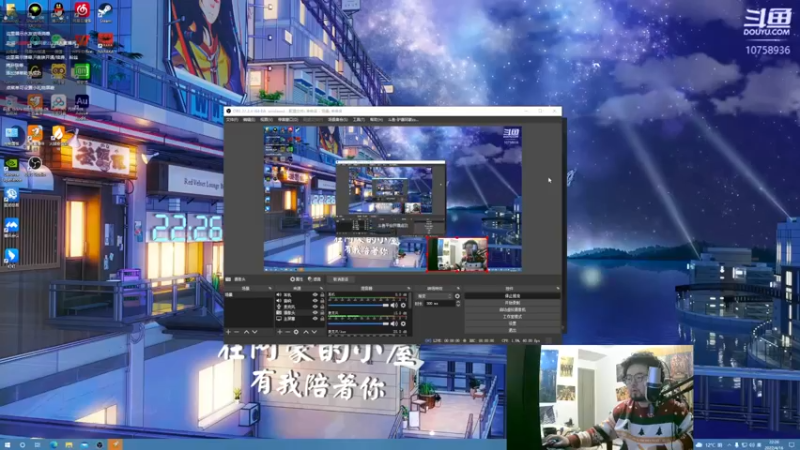Open the 停靠窗口(D) Docks menu

(x=287, y=119)
